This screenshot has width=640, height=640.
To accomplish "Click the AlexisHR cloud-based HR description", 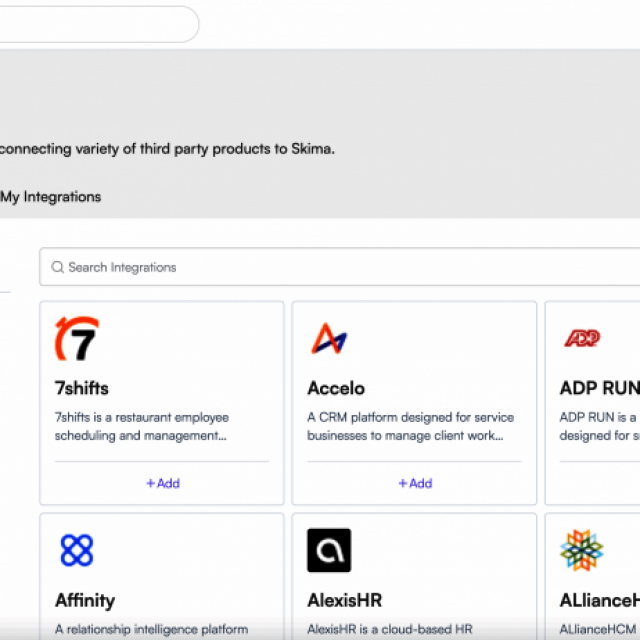I will click(x=390, y=629).
